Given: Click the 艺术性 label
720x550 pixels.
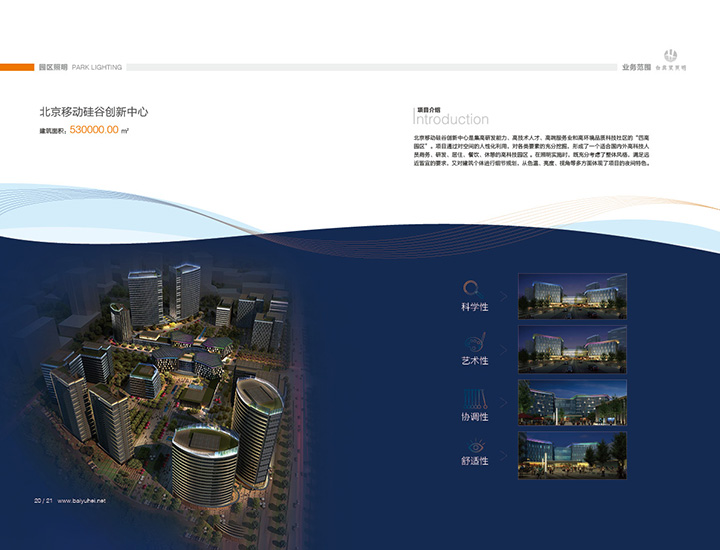Looking at the screenshot, I should point(474,361).
